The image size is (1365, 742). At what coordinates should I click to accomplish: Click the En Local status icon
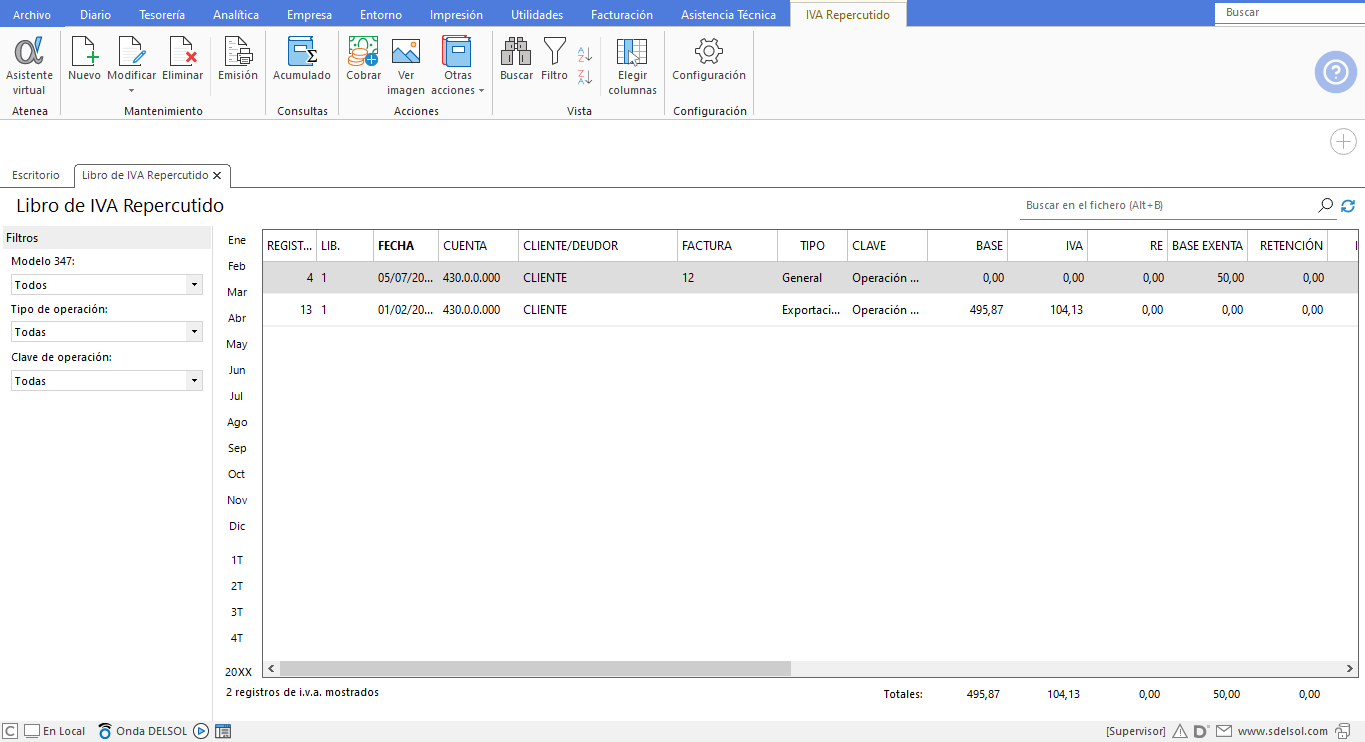click(31, 731)
